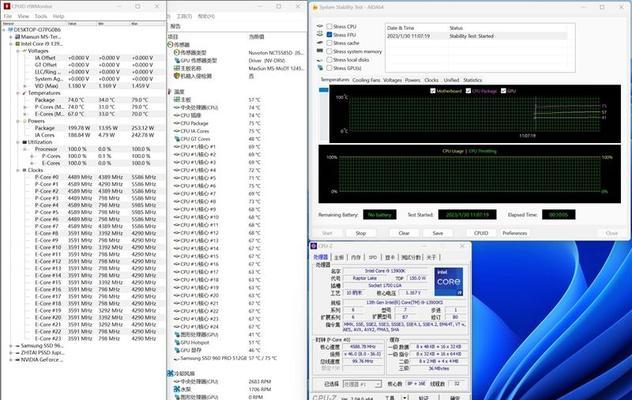Click the DESKTOP-O7PG0B6 computer icon in HWMonitor
Screen dimensions: 632x400
pyautogui.click(x=10, y=30)
